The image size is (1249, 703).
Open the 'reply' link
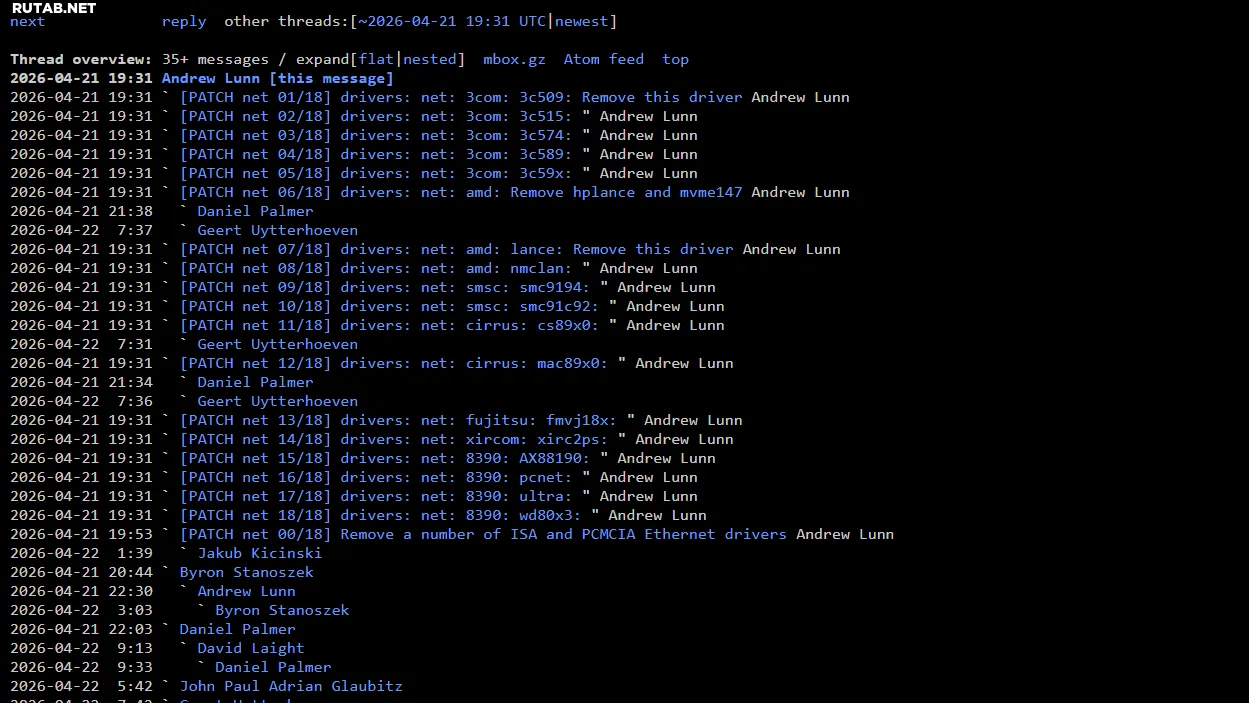point(184,21)
